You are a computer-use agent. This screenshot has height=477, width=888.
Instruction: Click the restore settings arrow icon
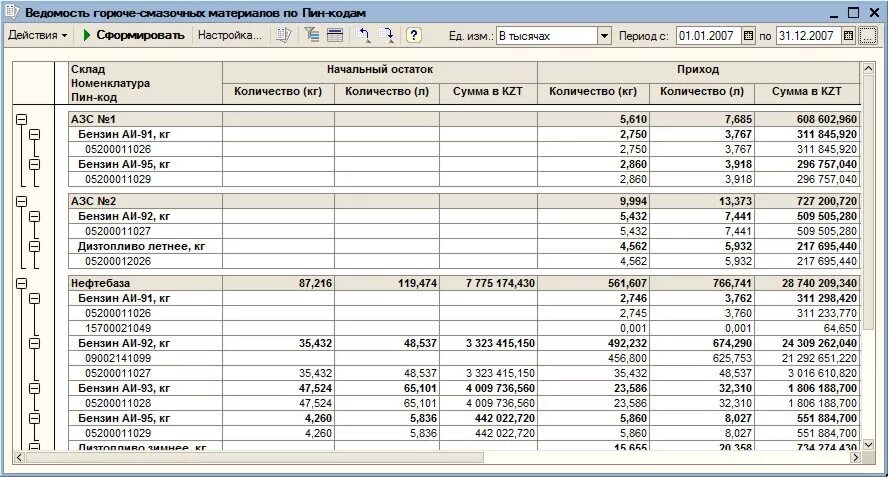tap(363, 35)
